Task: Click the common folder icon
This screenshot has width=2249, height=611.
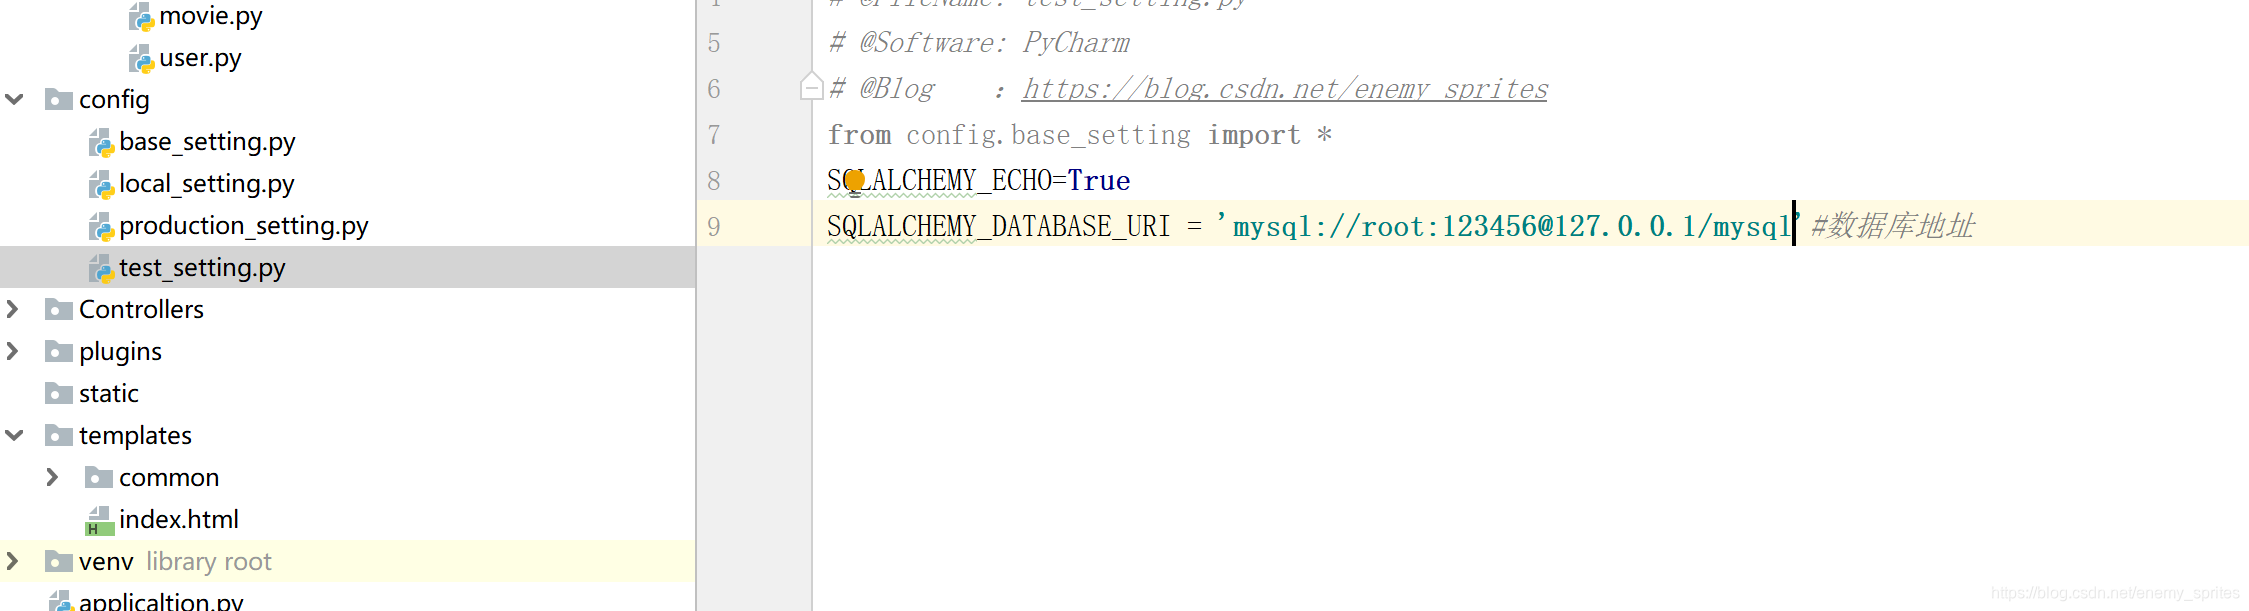Action: (x=99, y=478)
